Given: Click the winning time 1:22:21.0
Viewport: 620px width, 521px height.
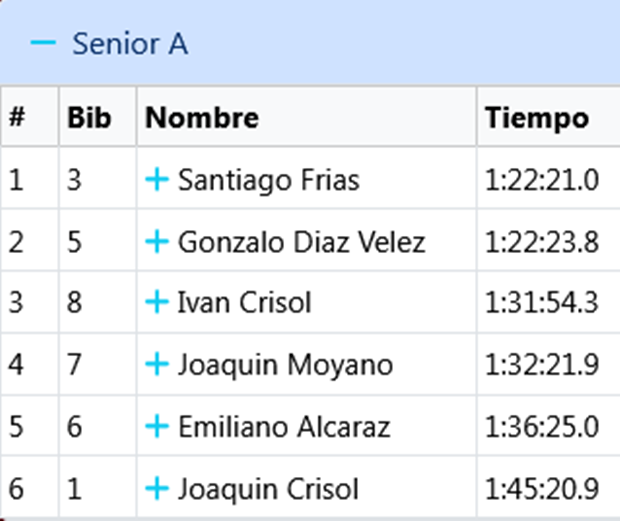Looking at the screenshot, I should (541, 181).
